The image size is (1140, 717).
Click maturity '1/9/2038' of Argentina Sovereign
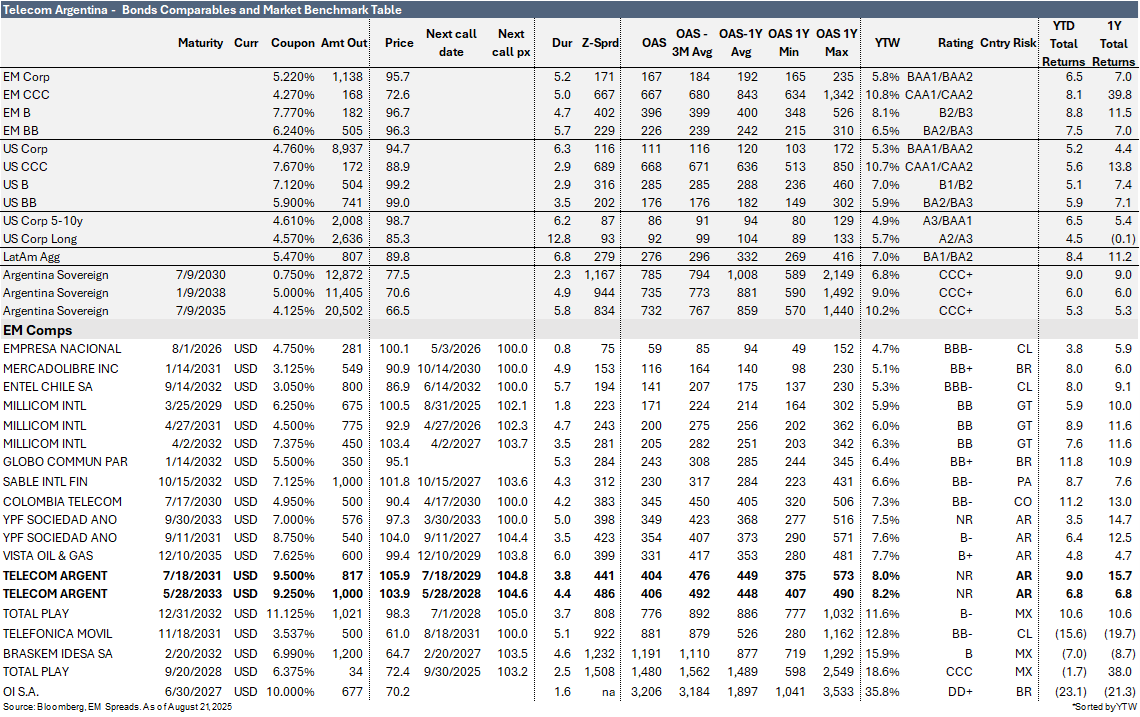coord(201,293)
